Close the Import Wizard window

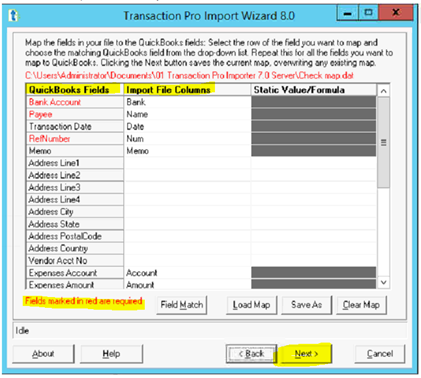pyautogui.click(x=396, y=13)
